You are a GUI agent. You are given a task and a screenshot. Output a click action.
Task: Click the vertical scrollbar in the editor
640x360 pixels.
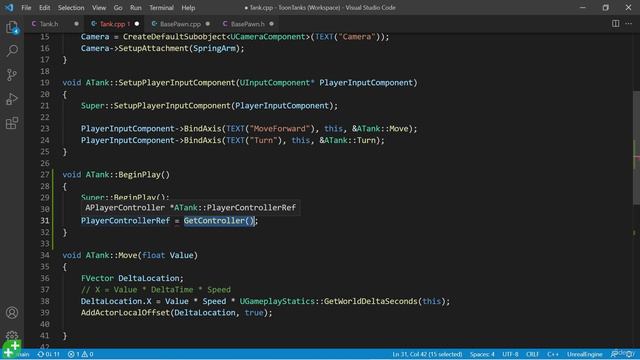tap(636, 147)
